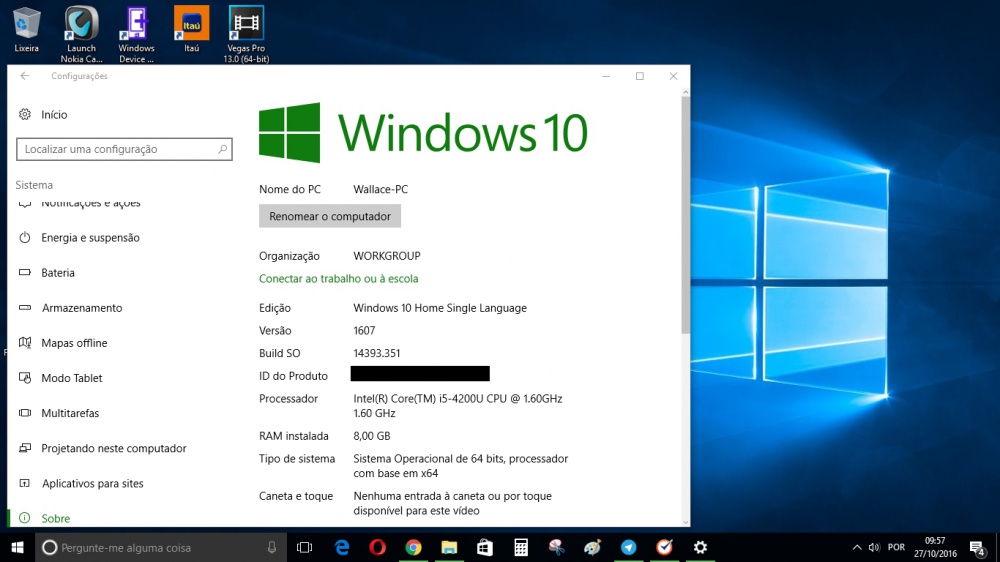Launch Microsoft Edge from taskbar
The height and width of the screenshot is (562, 1000).
(x=342, y=547)
